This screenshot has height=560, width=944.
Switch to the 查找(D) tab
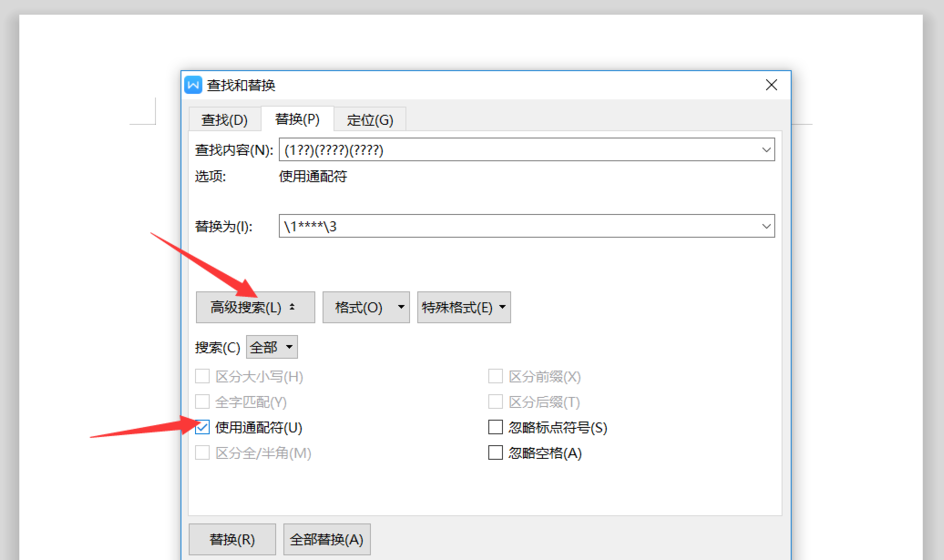(x=225, y=120)
